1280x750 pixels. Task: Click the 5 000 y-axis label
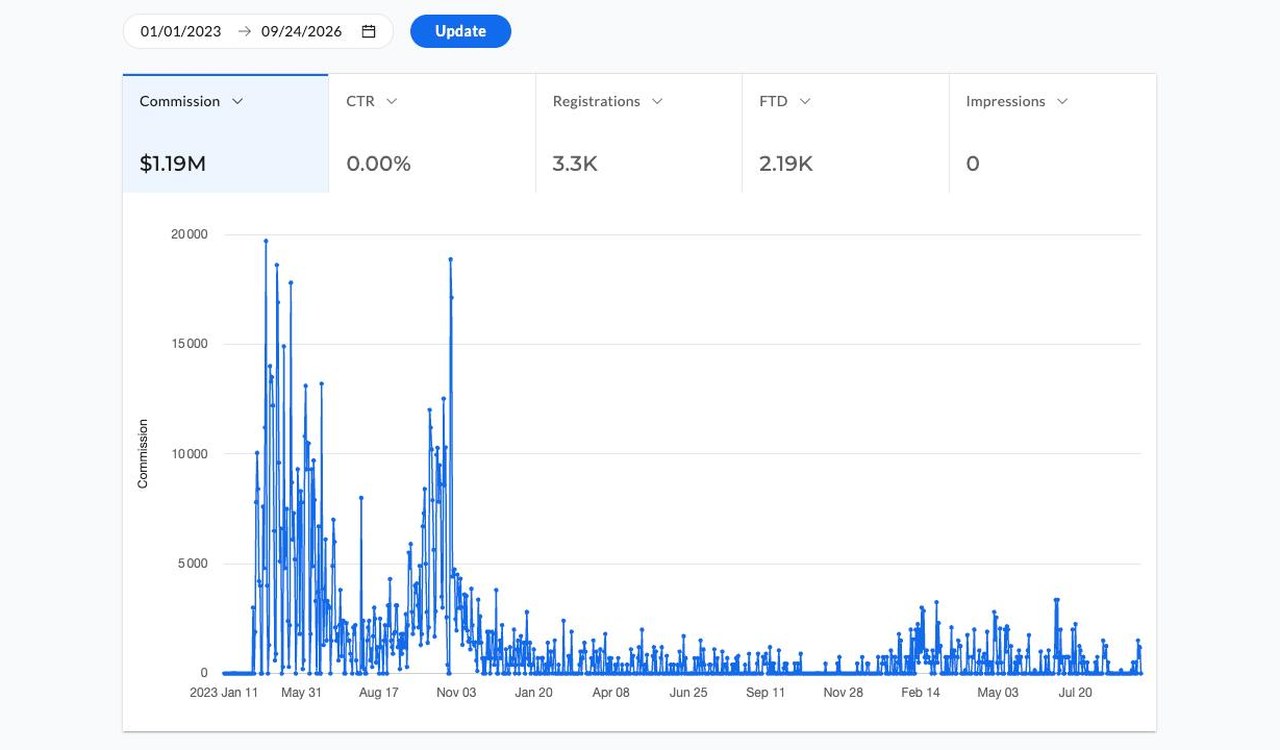click(192, 564)
